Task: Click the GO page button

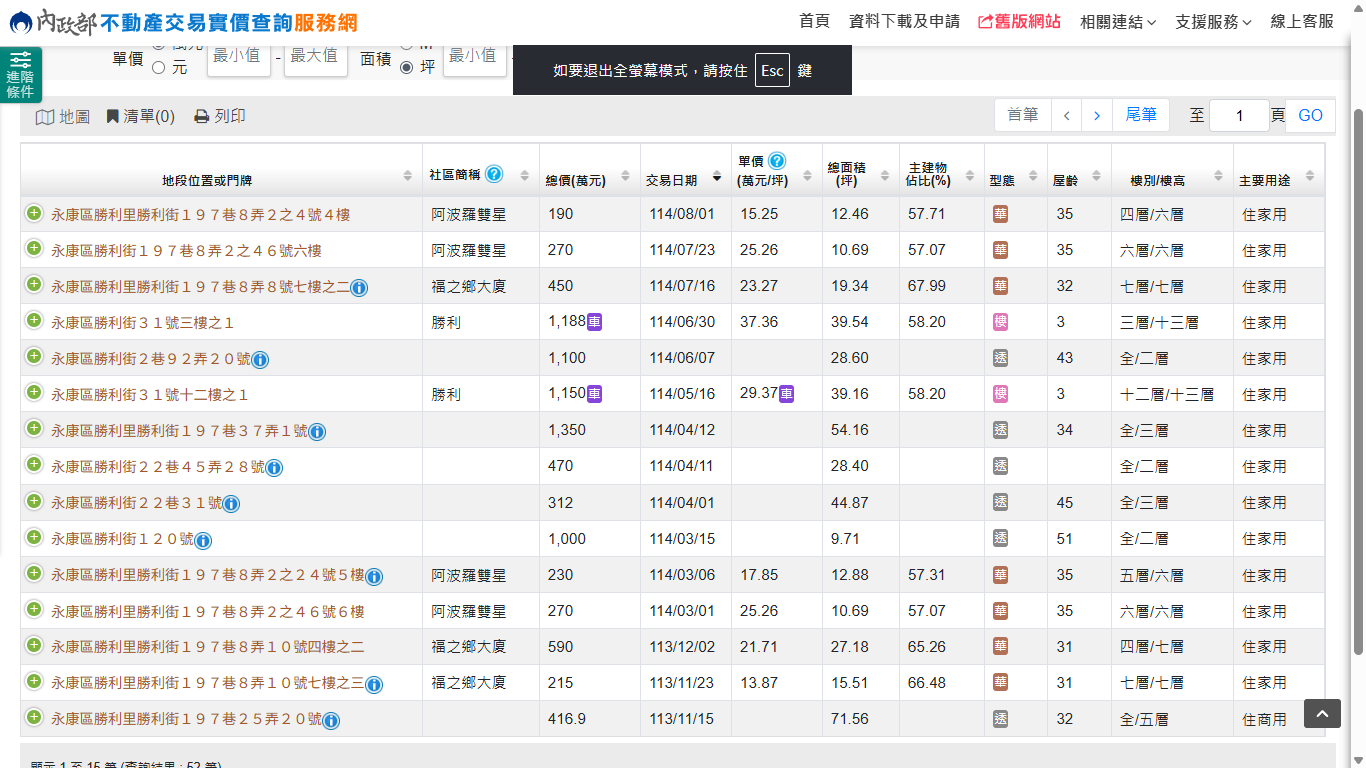Action: (x=1310, y=115)
